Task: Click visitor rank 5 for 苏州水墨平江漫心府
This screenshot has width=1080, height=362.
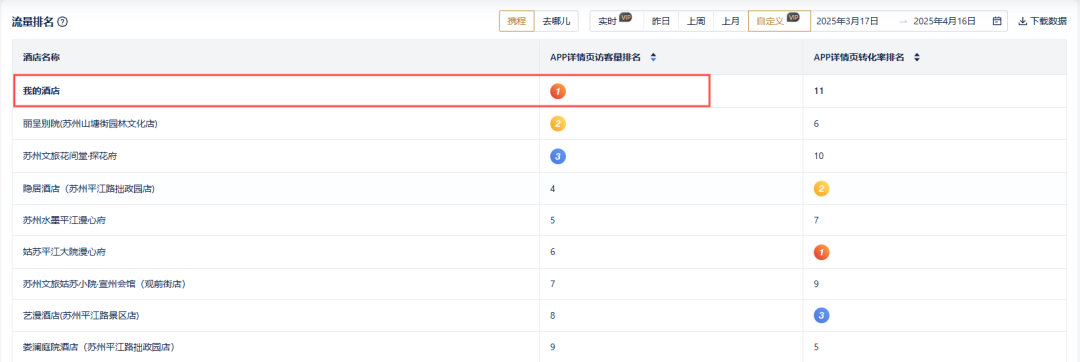Action: click(x=553, y=221)
